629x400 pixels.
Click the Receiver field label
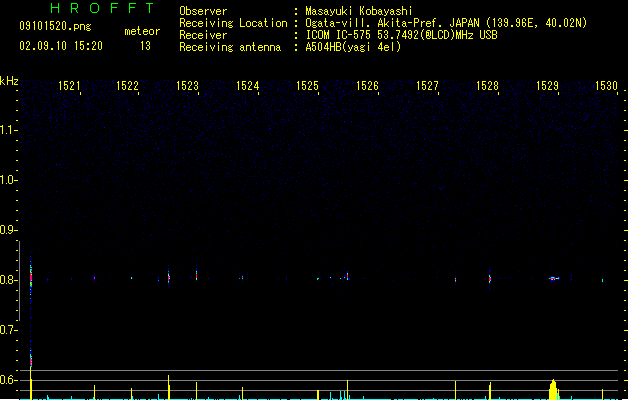tap(203, 35)
